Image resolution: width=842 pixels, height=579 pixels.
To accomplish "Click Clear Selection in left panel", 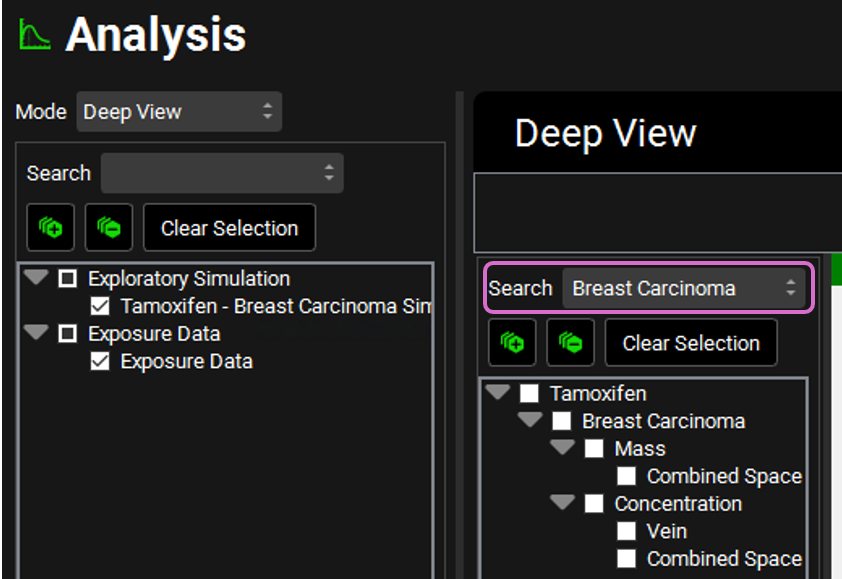I will [x=229, y=228].
